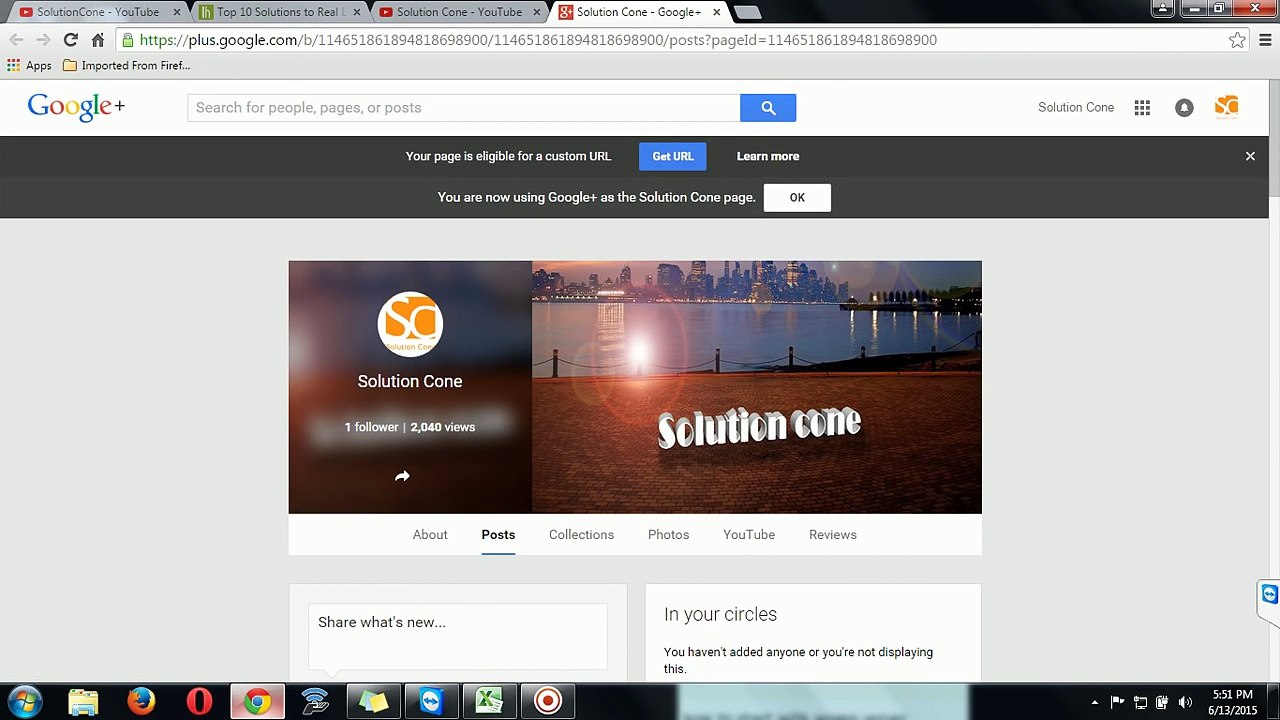
Task: Click the browser address bar URL
Action: (x=538, y=40)
